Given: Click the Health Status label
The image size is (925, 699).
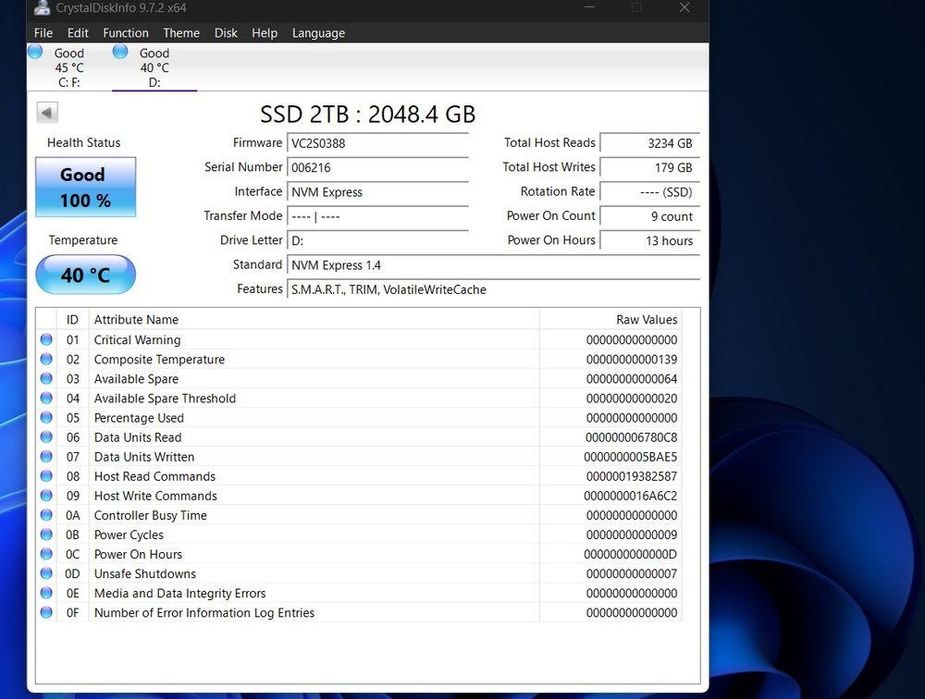Looking at the screenshot, I should tap(84, 143).
